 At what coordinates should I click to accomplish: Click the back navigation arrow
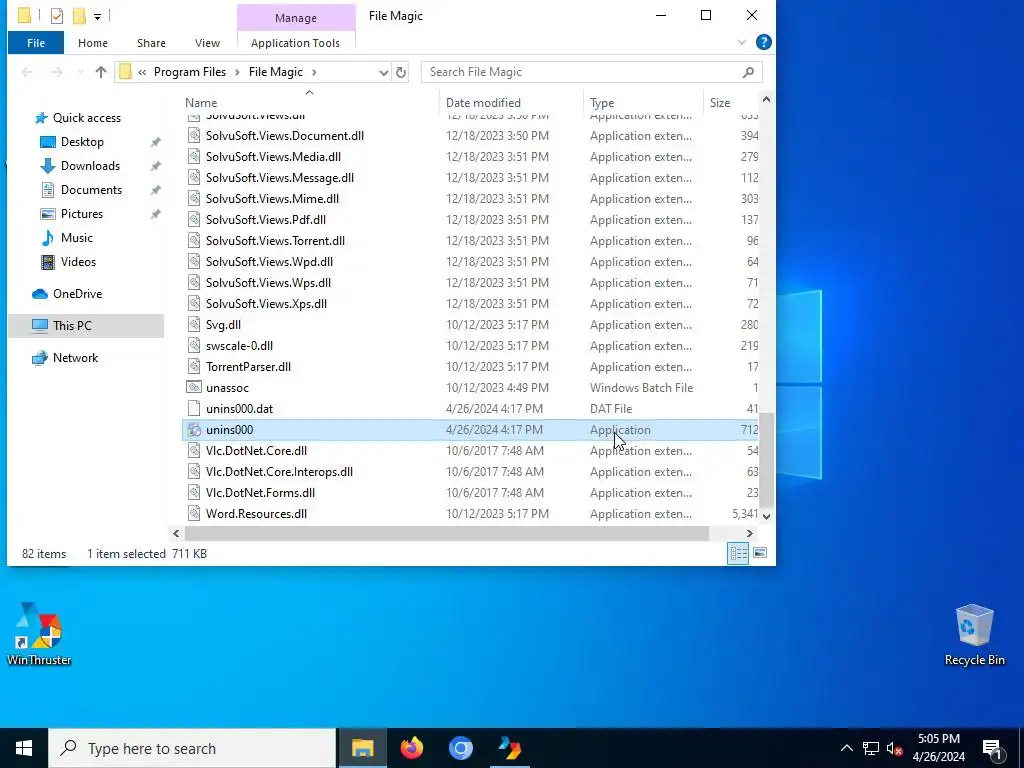tap(27, 72)
